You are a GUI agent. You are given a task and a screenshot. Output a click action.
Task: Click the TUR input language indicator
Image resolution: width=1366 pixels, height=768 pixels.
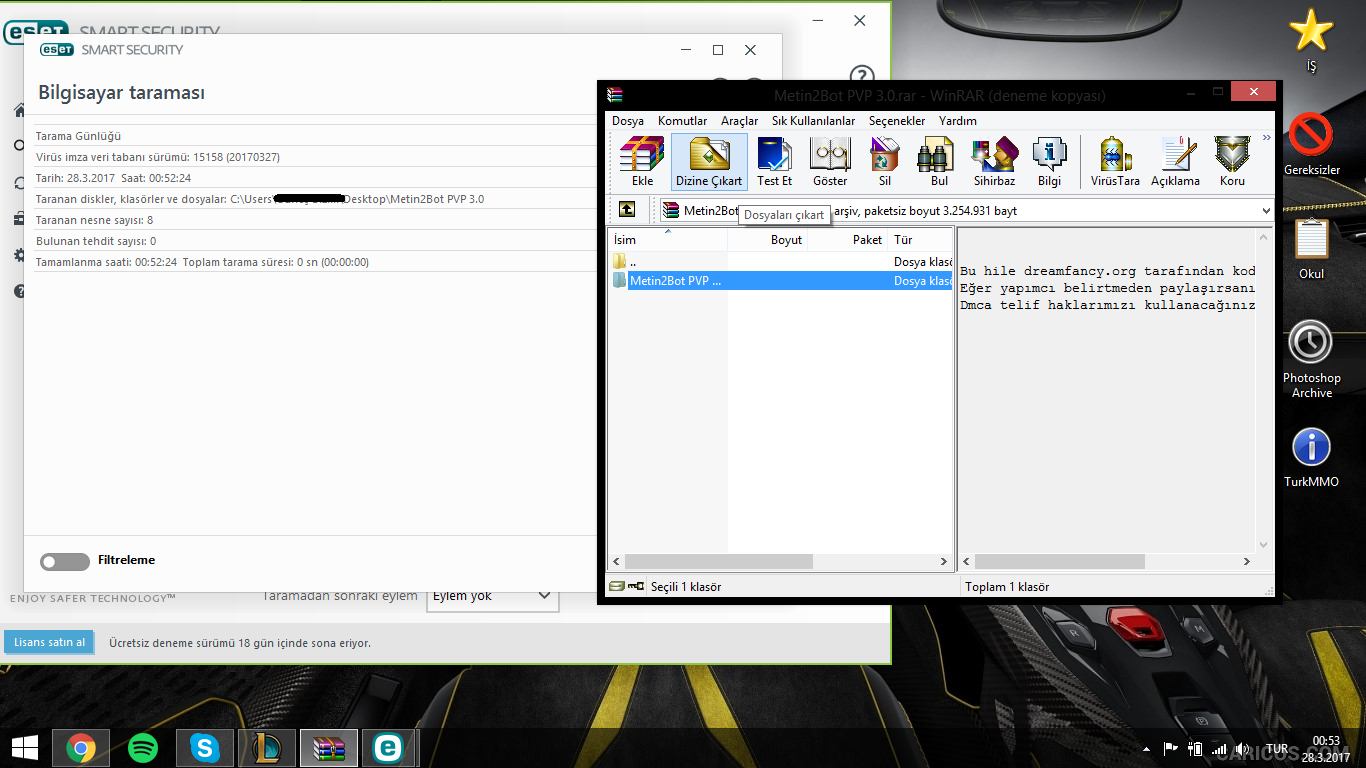[1277, 748]
